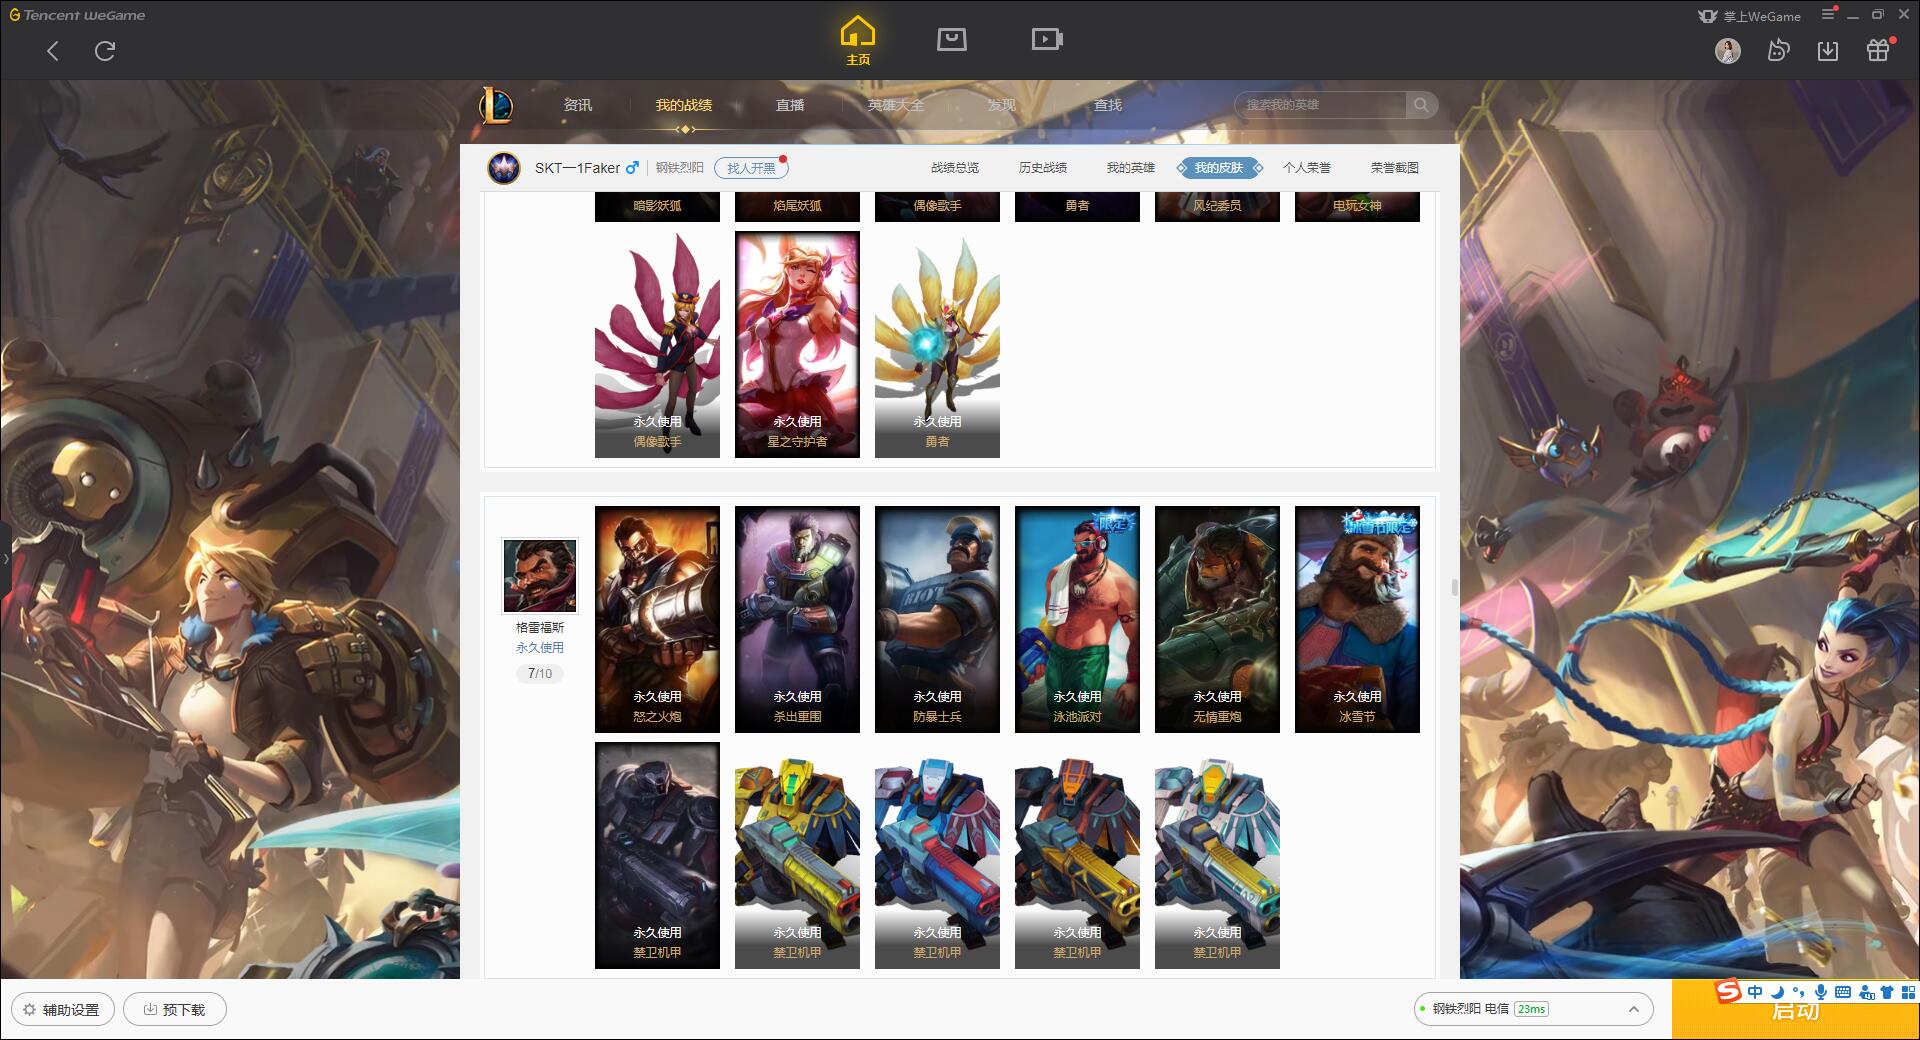Select the 暗影妖狐 skin card
The height and width of the screenshot is (1040, 1920).
pyautogui.click(x=657, y=206)
